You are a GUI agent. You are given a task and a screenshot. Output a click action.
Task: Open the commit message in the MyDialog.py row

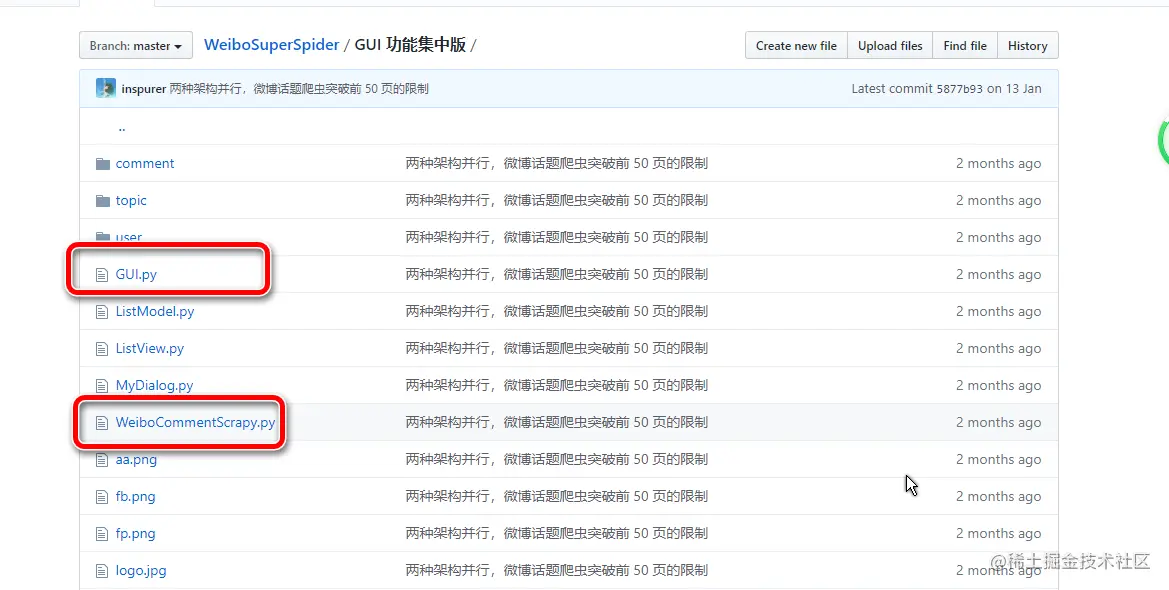557,386
